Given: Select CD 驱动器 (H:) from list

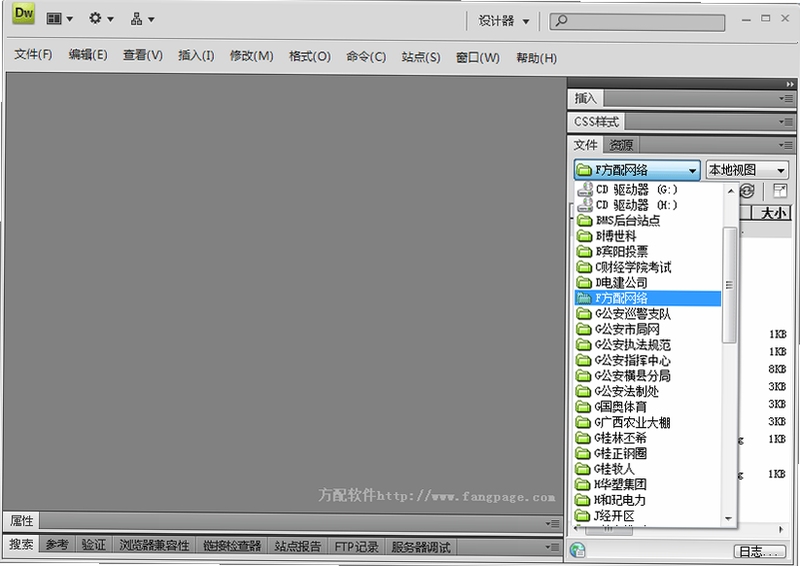Looking at the screenshot, I should (x=648, y=205).
